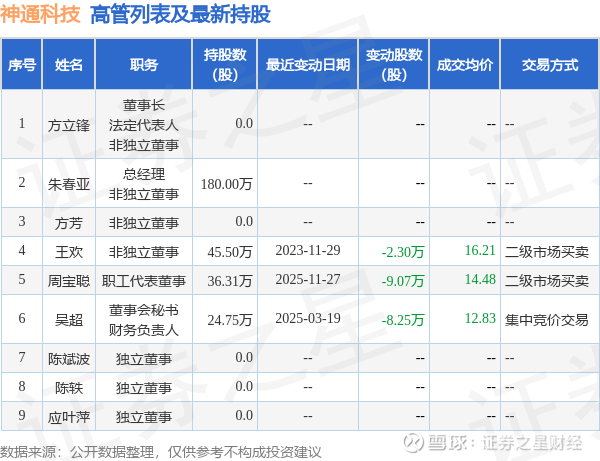This screenshot has height=461, width=600.
Task: Click the 非独立董事 cell in 王欢's row
Action: click(143, 252)
